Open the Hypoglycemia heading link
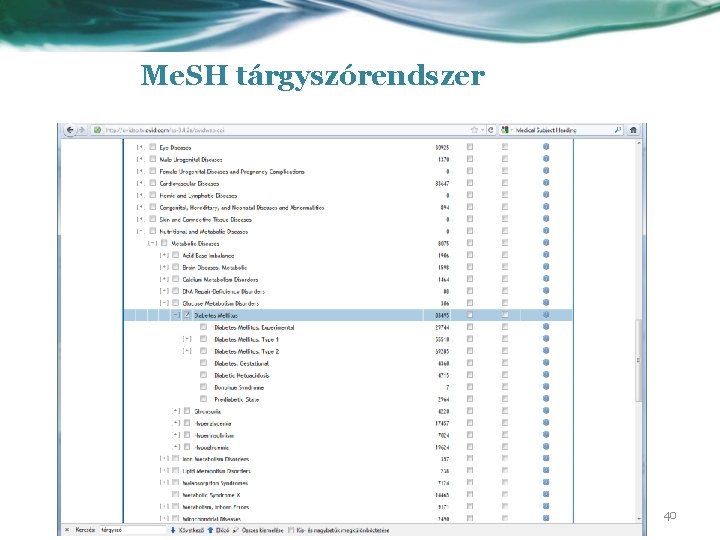 point(212,447)
